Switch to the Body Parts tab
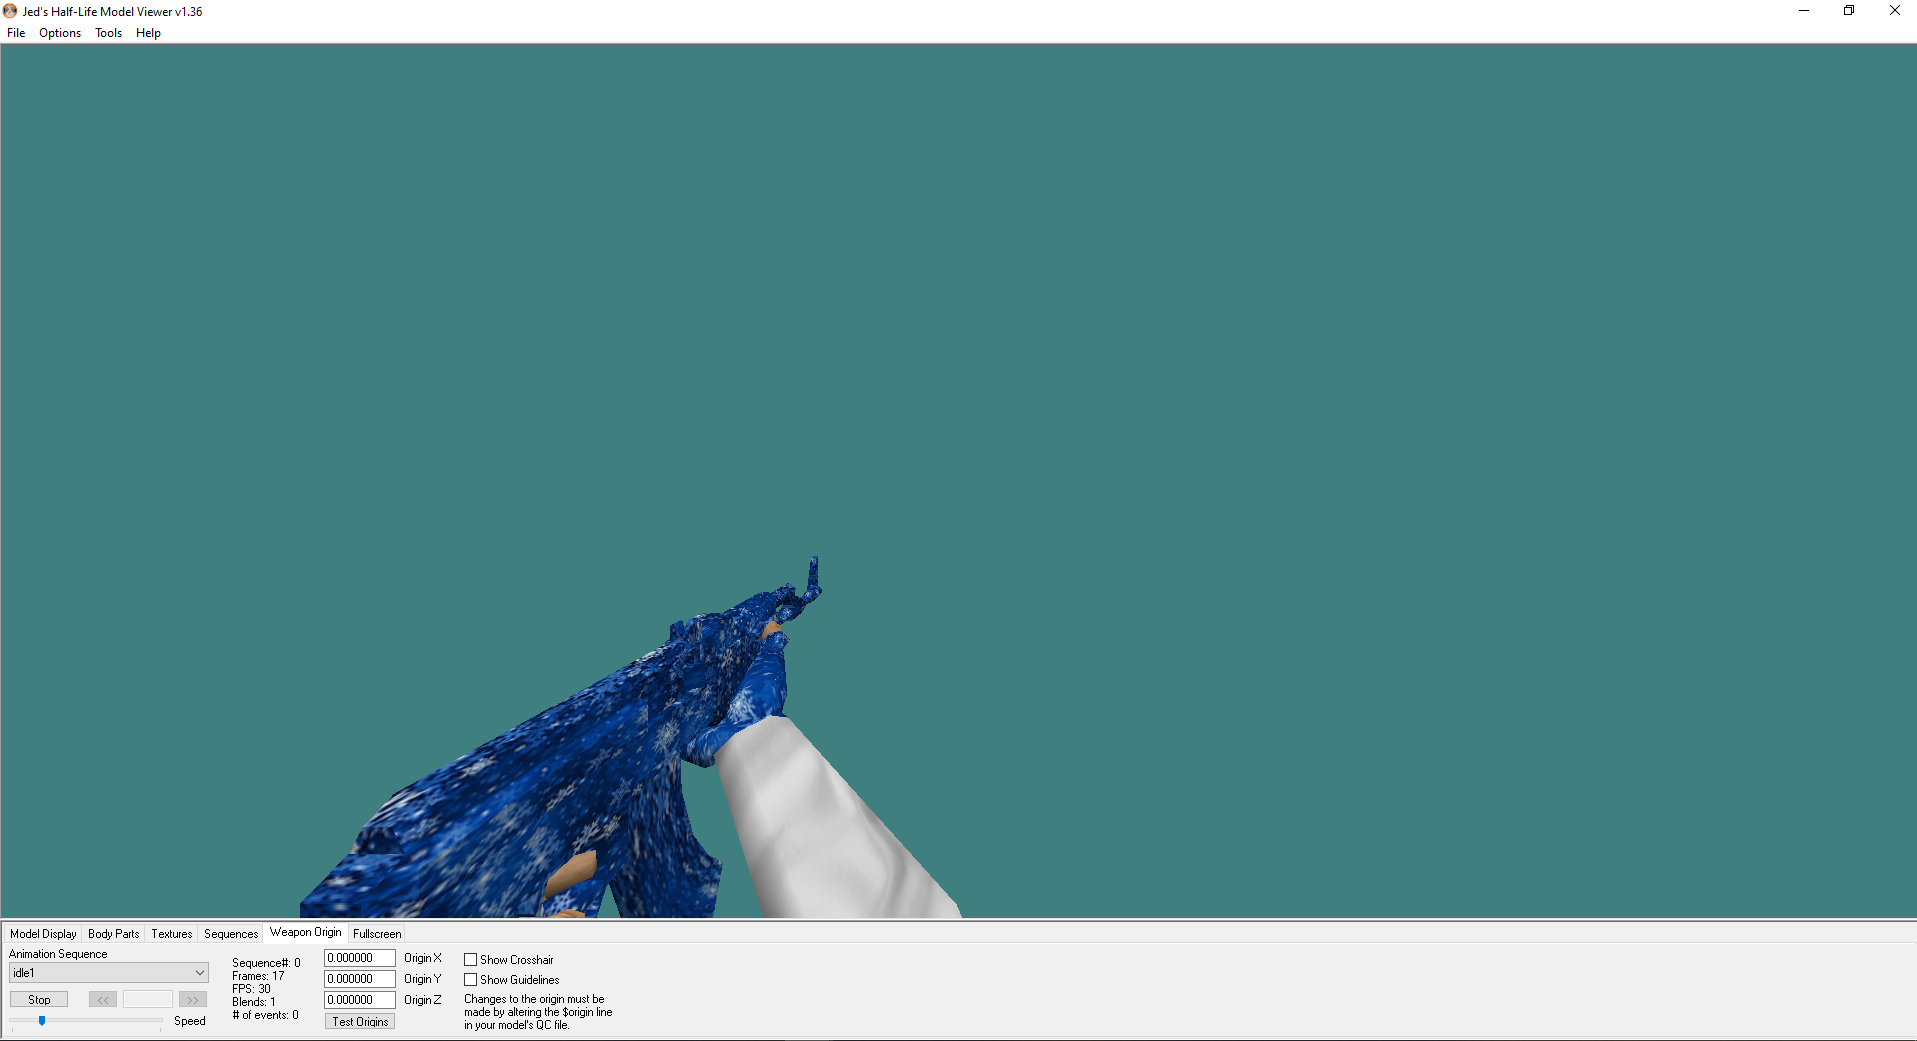 coord(114,934)
